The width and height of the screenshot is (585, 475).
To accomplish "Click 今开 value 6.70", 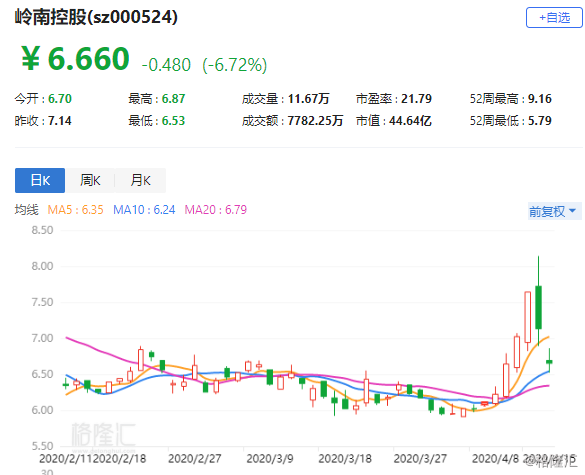I will (x=60, y=99).
